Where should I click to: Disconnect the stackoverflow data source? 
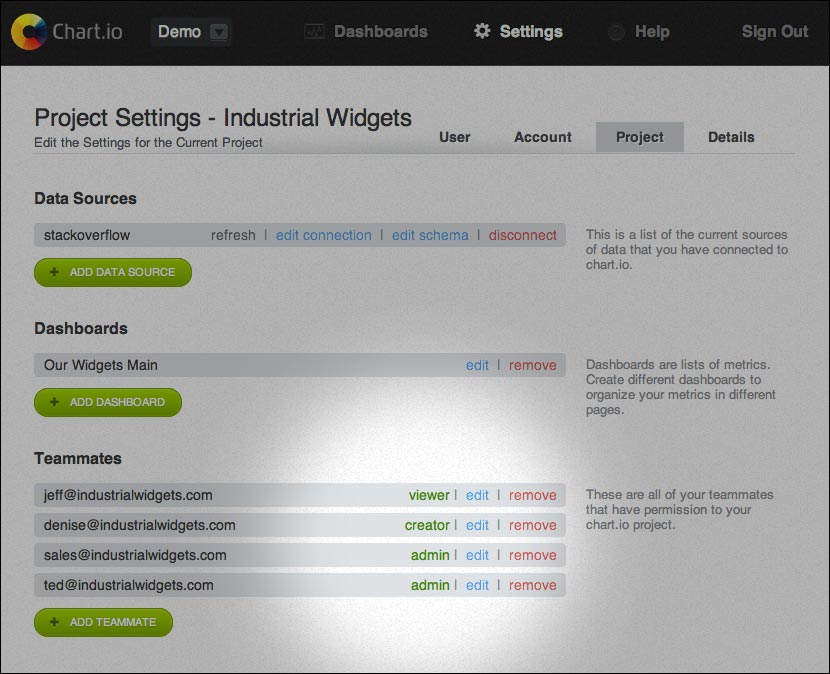click(x=523, y=235)
